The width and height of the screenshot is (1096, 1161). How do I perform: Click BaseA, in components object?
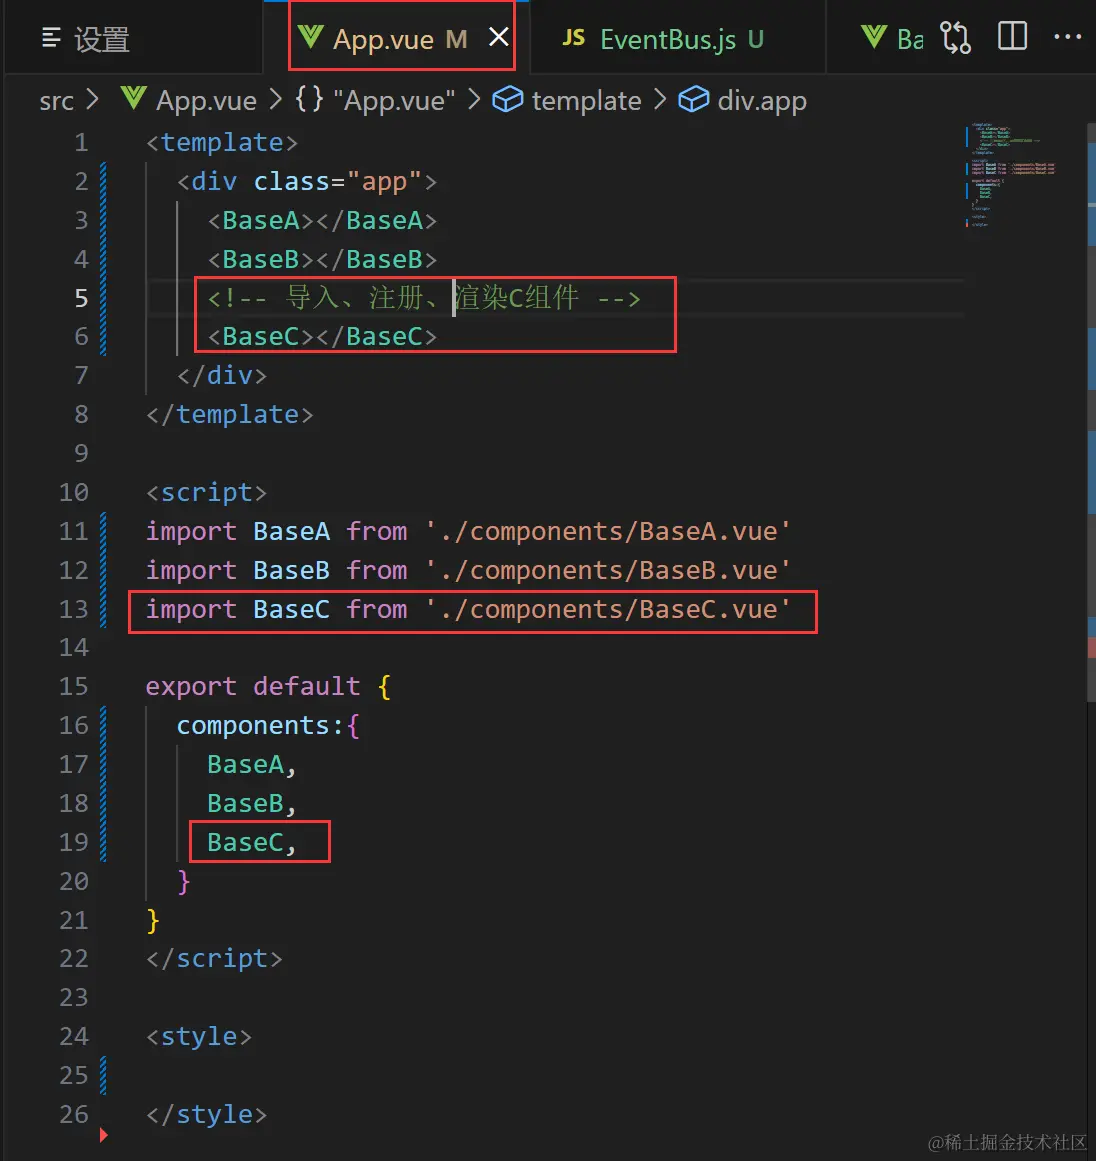pyautogui.click(x=252, y=764)
